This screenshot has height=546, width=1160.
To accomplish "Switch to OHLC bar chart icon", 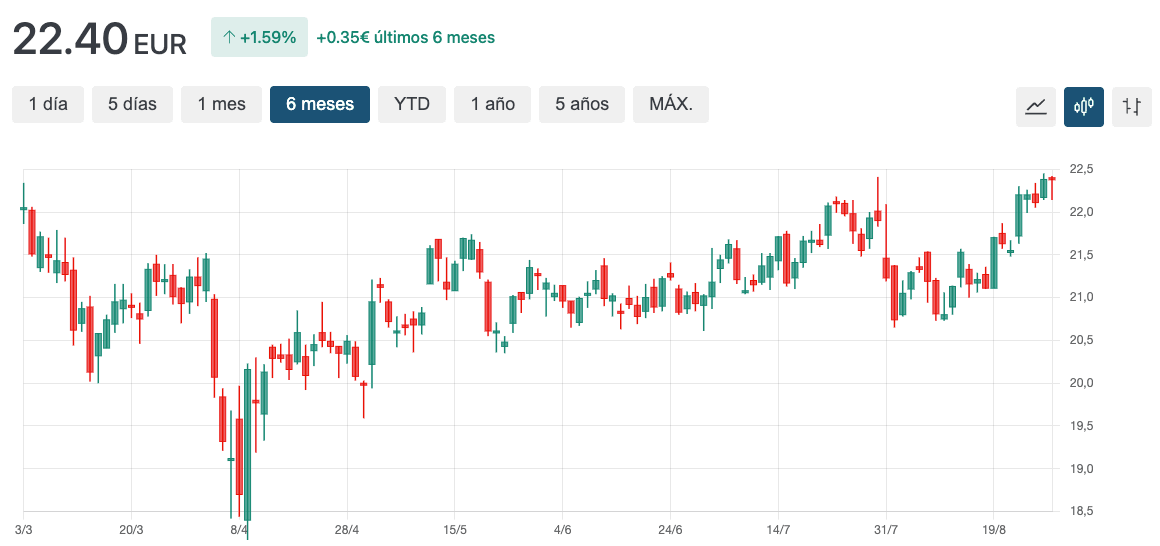I will (x=1132, y=105).
